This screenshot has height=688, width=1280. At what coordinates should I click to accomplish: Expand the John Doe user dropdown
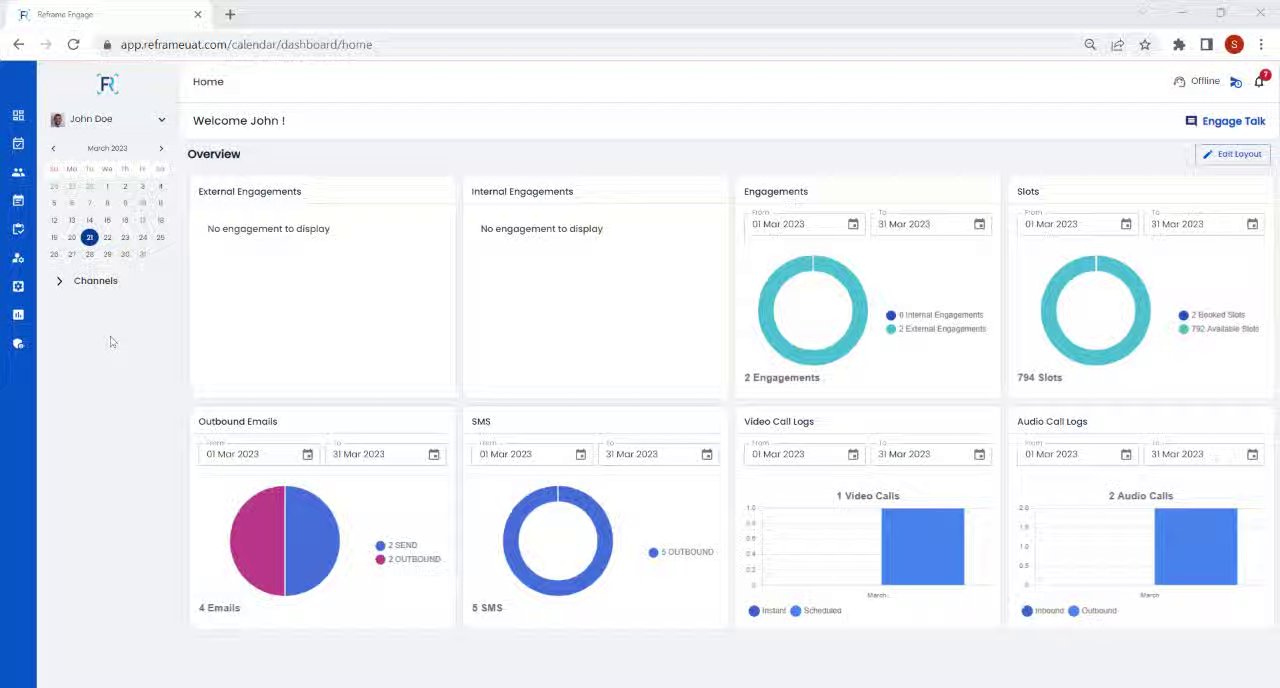[x=161, y=119]
